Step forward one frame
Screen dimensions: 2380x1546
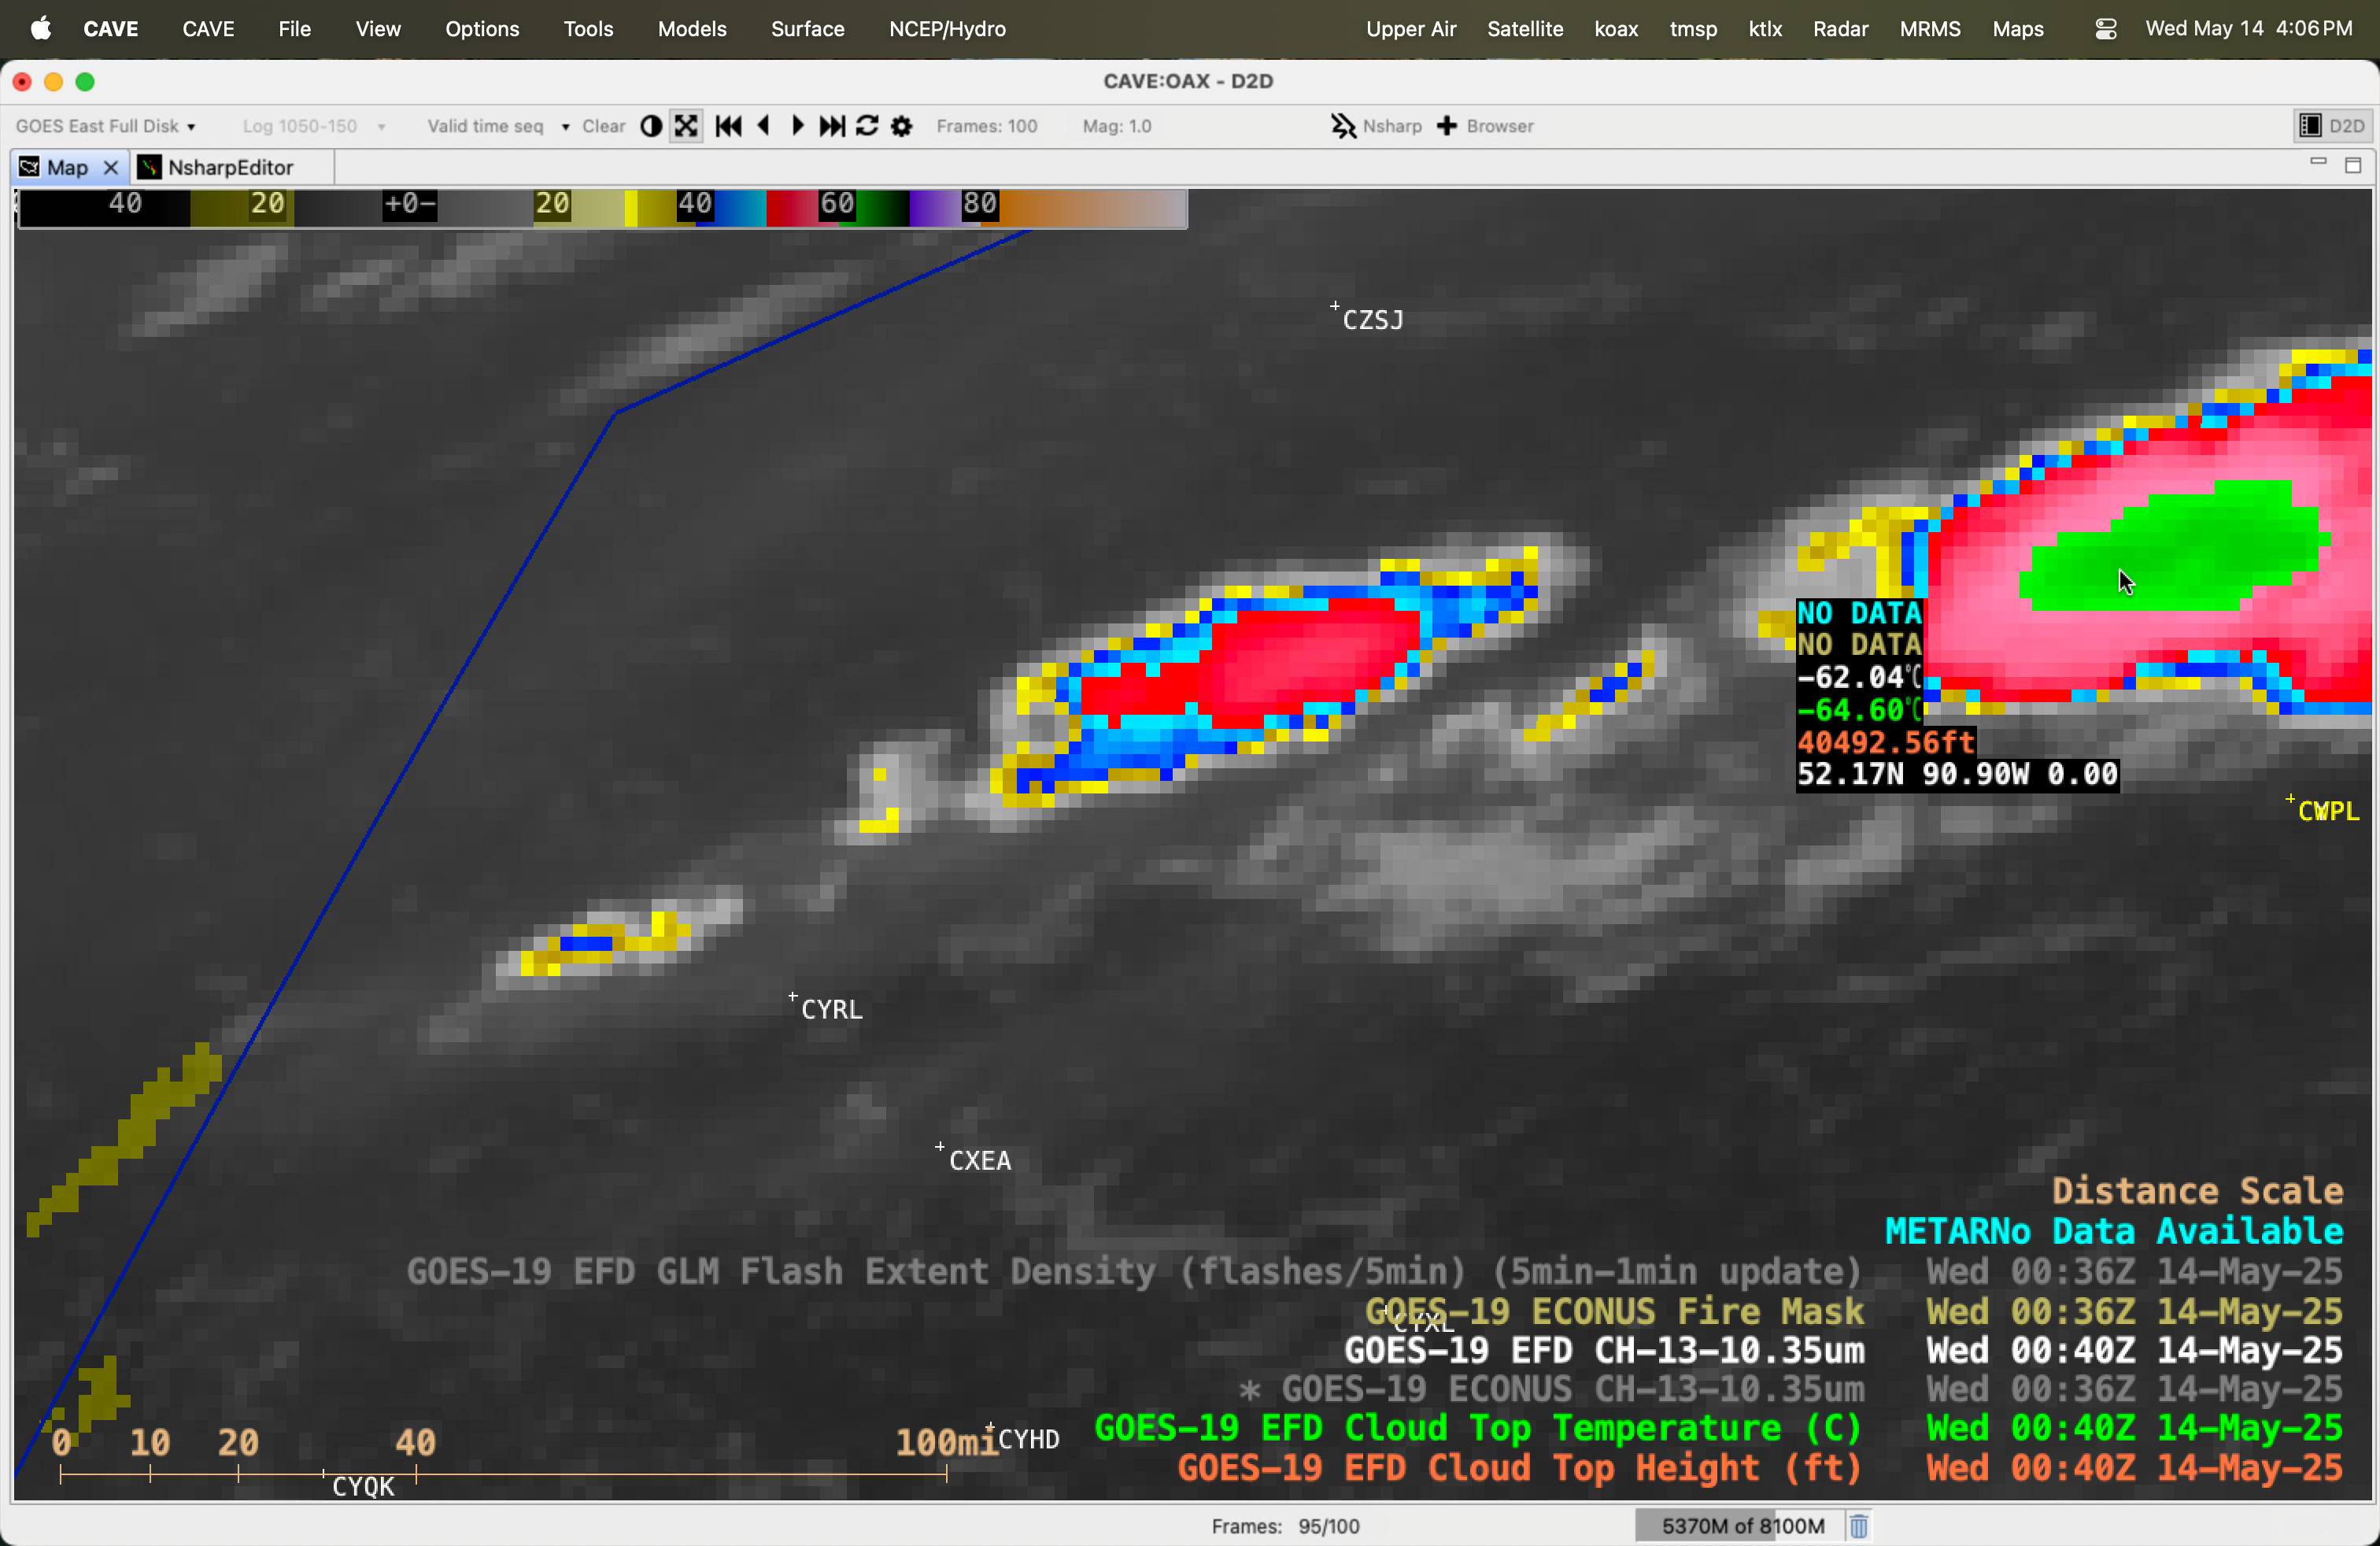[x=797, y=126]
